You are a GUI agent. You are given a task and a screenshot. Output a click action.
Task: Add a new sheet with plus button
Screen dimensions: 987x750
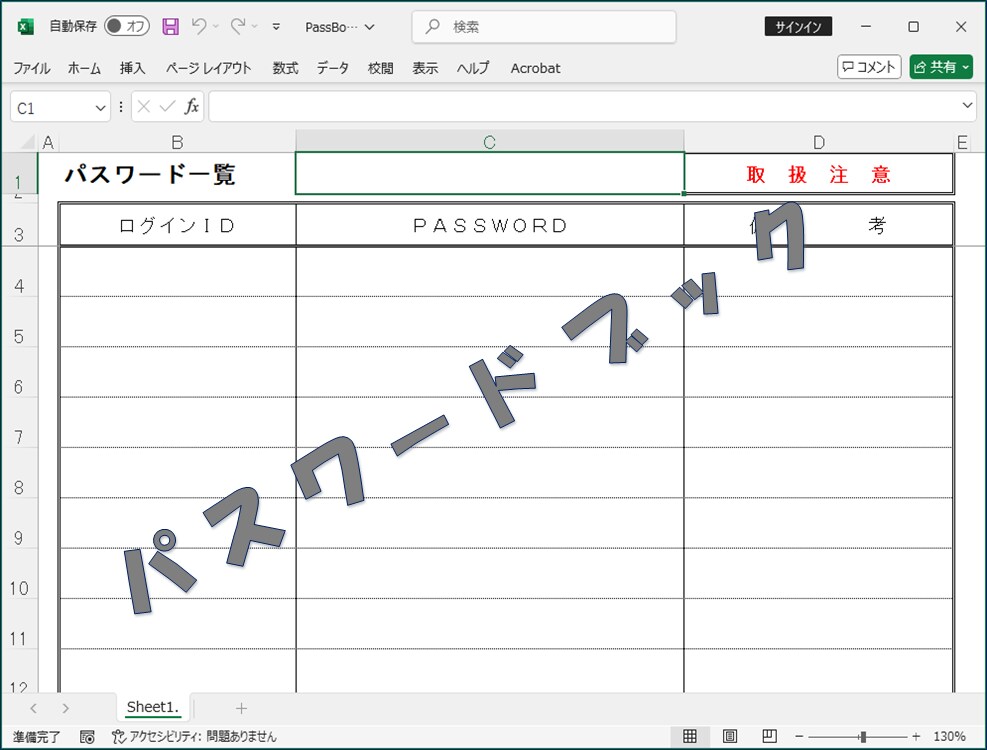tap(241, 708)
